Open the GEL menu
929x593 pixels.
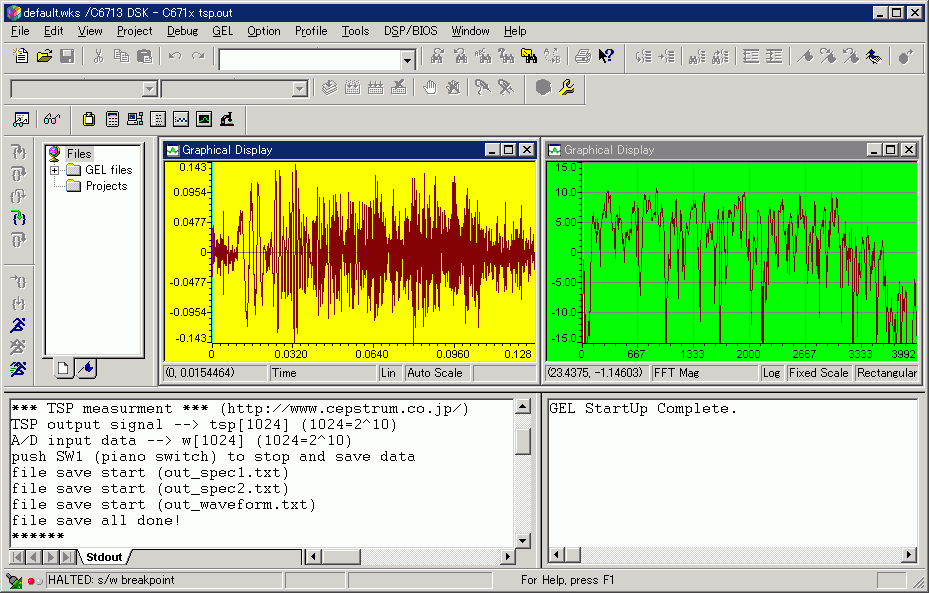(x=223, y=31)
